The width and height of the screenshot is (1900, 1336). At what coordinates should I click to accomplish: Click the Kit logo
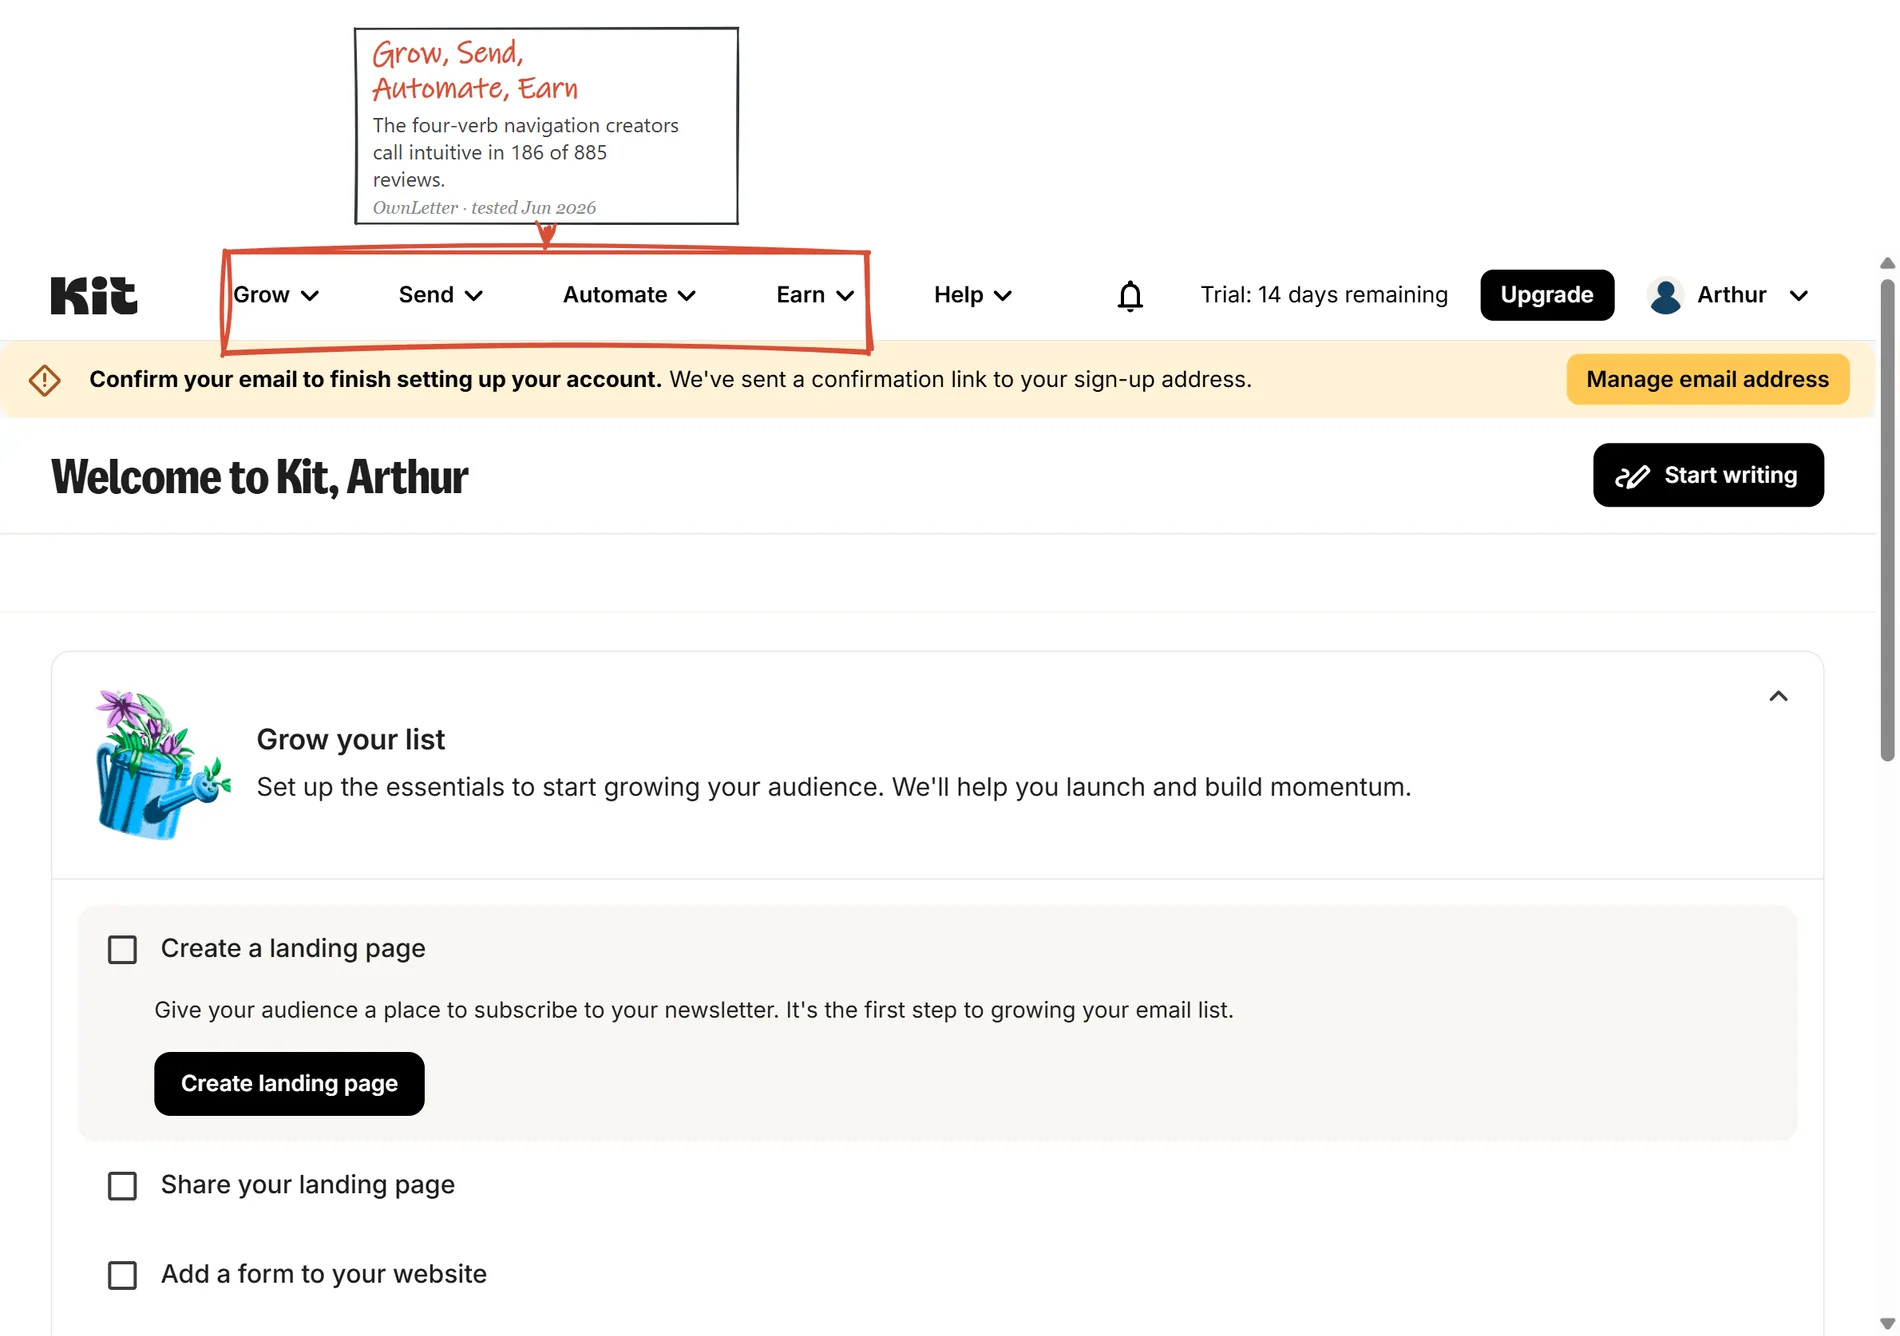[x=94, y=295]
